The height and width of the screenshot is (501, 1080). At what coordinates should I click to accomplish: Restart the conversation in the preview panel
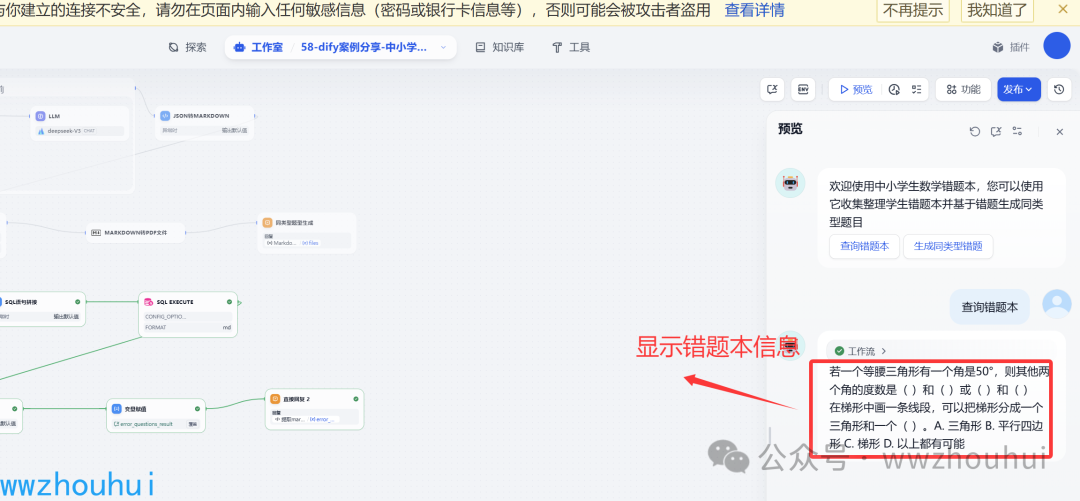click(975, 131)
